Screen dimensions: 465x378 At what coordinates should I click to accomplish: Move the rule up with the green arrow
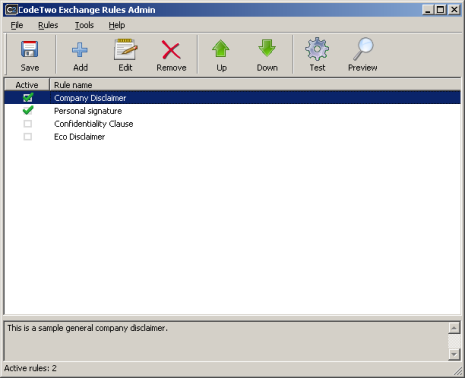click(221, 55)
